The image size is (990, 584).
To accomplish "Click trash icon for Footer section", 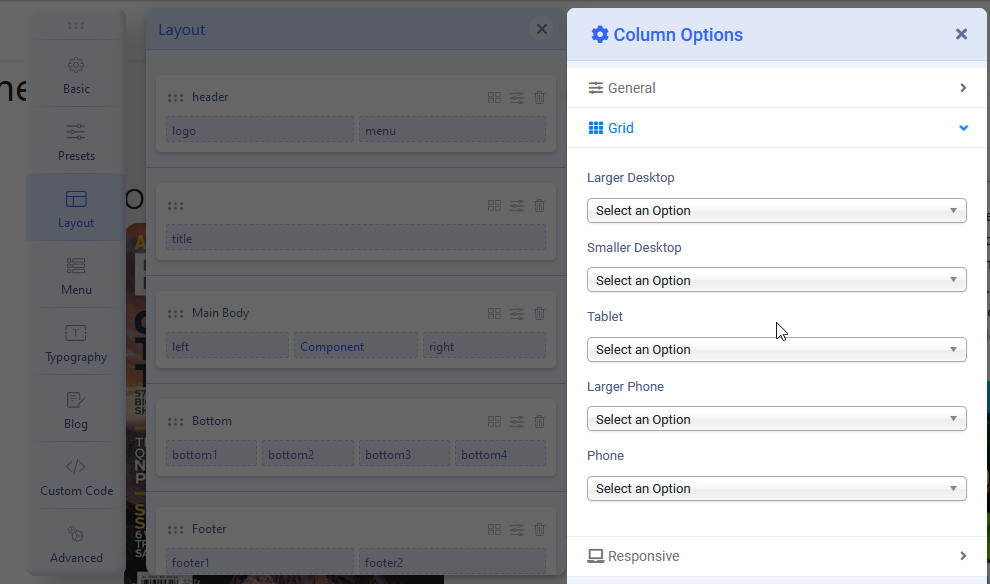I will [540, 529].
